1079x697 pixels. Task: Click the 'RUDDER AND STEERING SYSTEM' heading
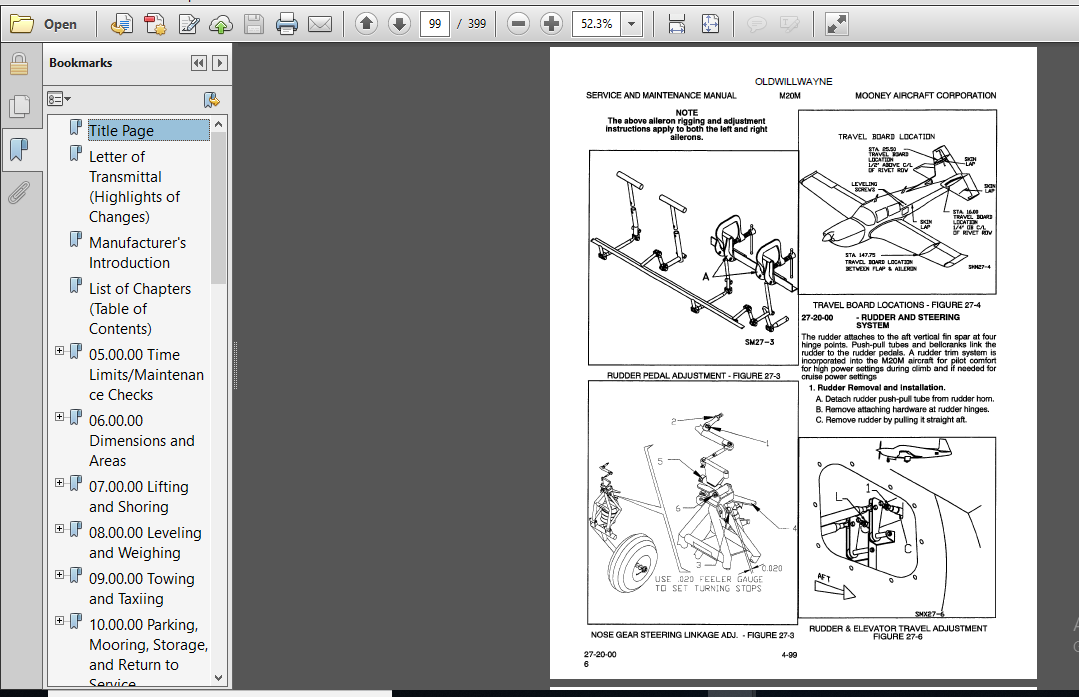908,321
